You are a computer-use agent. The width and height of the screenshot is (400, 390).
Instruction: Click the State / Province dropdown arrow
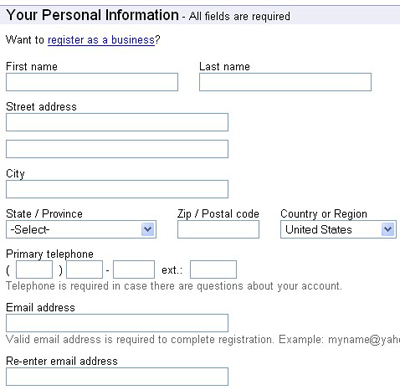148,229
